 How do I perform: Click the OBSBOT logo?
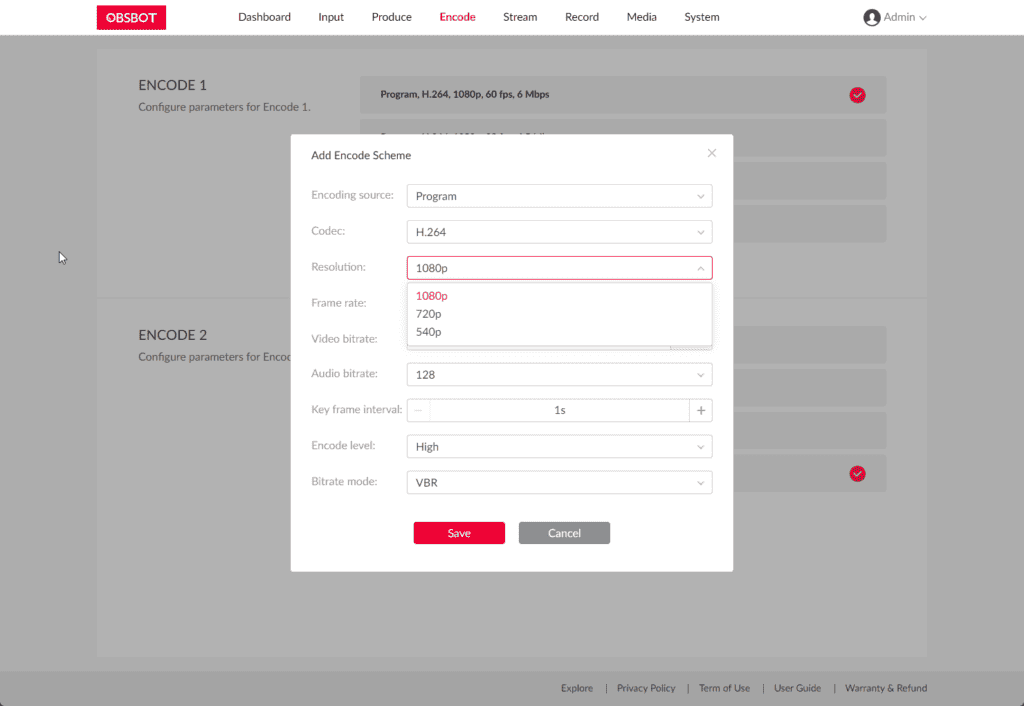click(x=131, y=17)
